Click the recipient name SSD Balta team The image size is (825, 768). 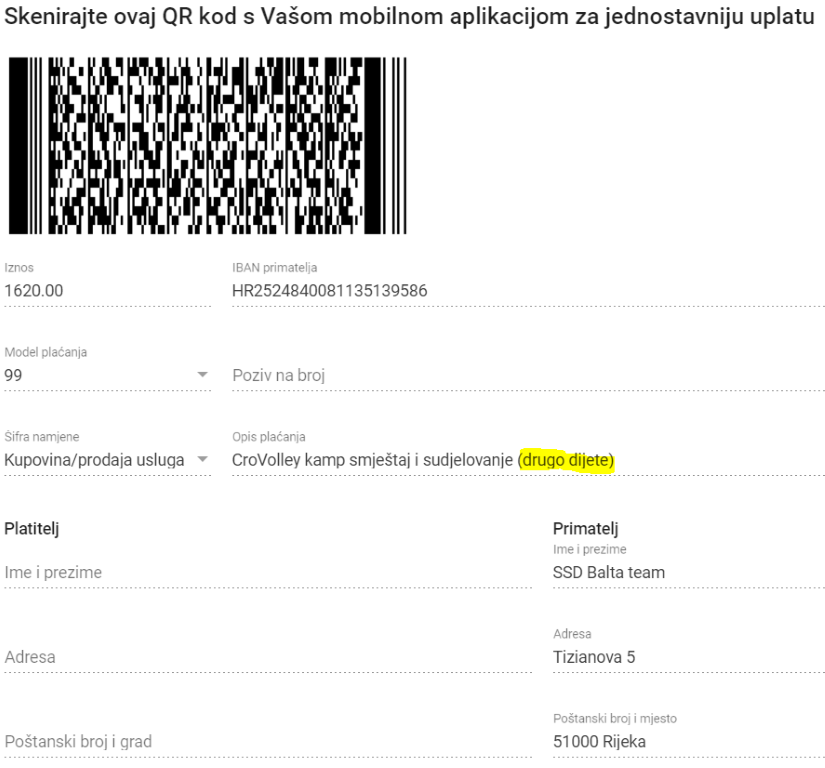609,572
